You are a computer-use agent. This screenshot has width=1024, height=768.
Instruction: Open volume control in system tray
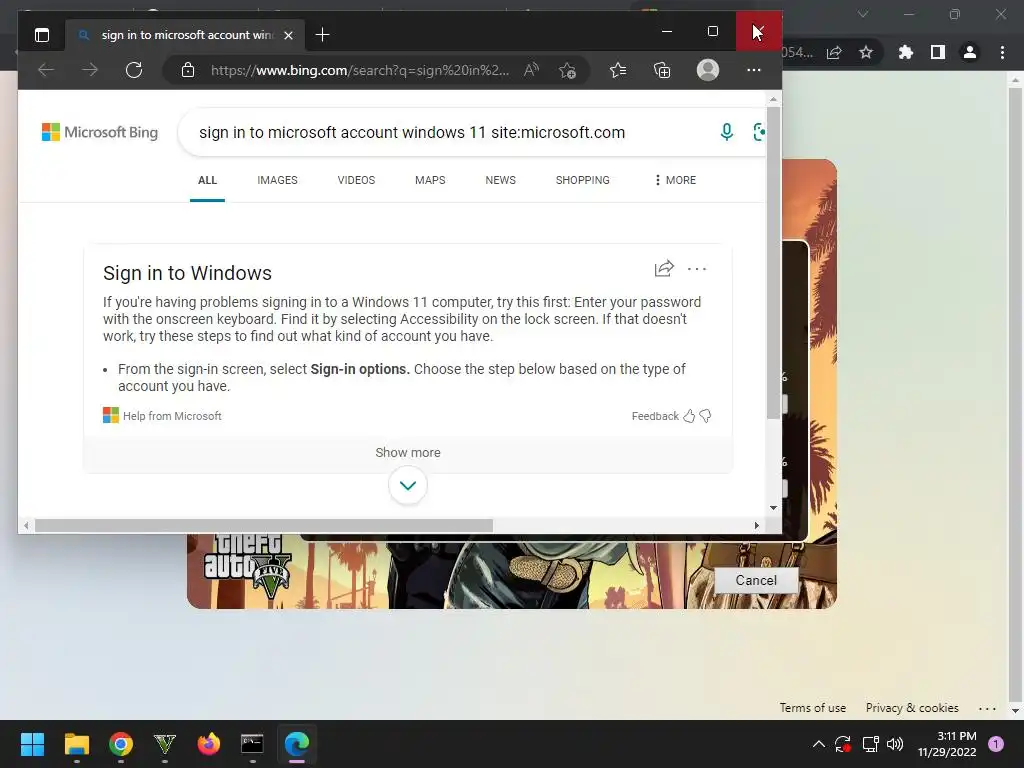coord(895,744)
